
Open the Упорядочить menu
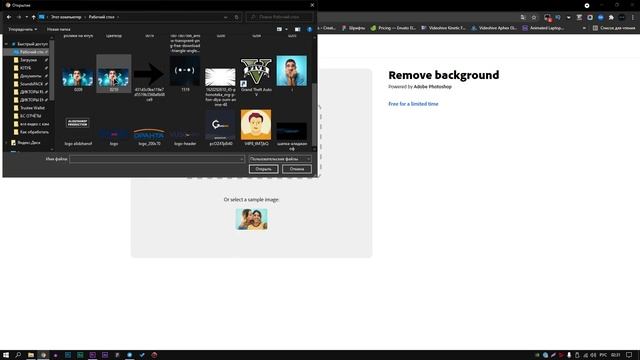[23, 29]
